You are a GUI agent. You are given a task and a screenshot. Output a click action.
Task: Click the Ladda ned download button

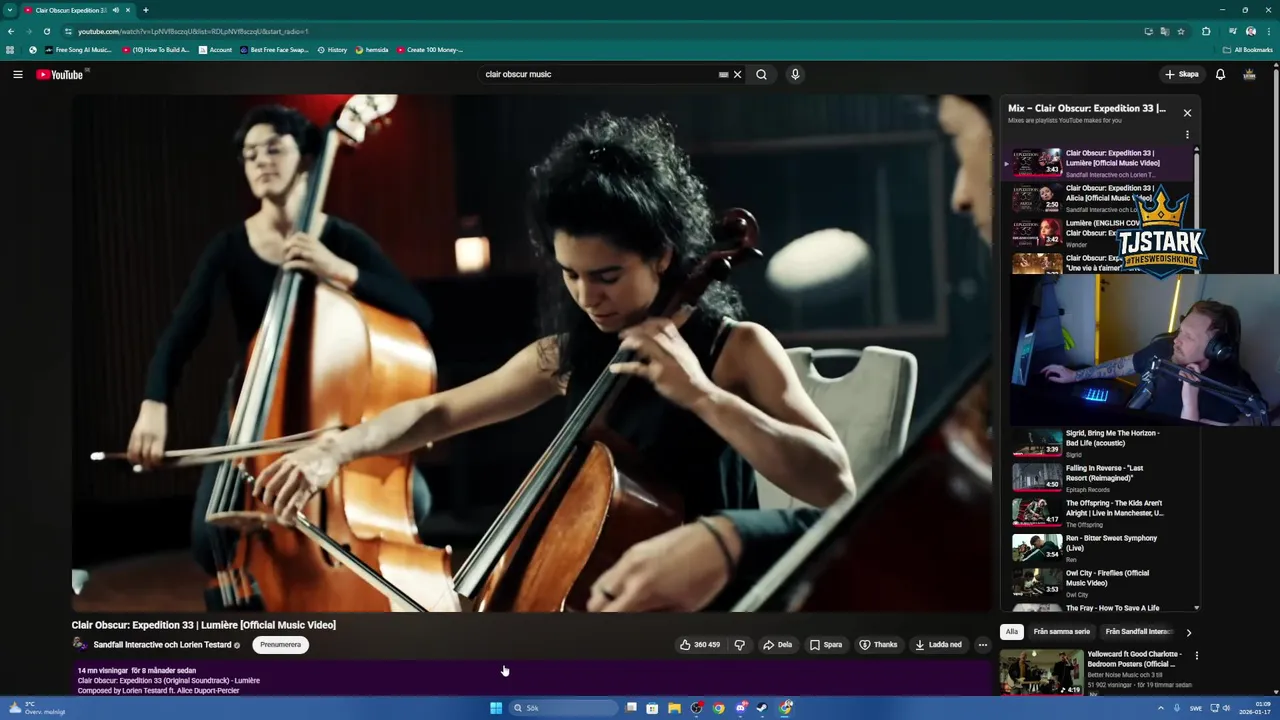pos(938,645)
